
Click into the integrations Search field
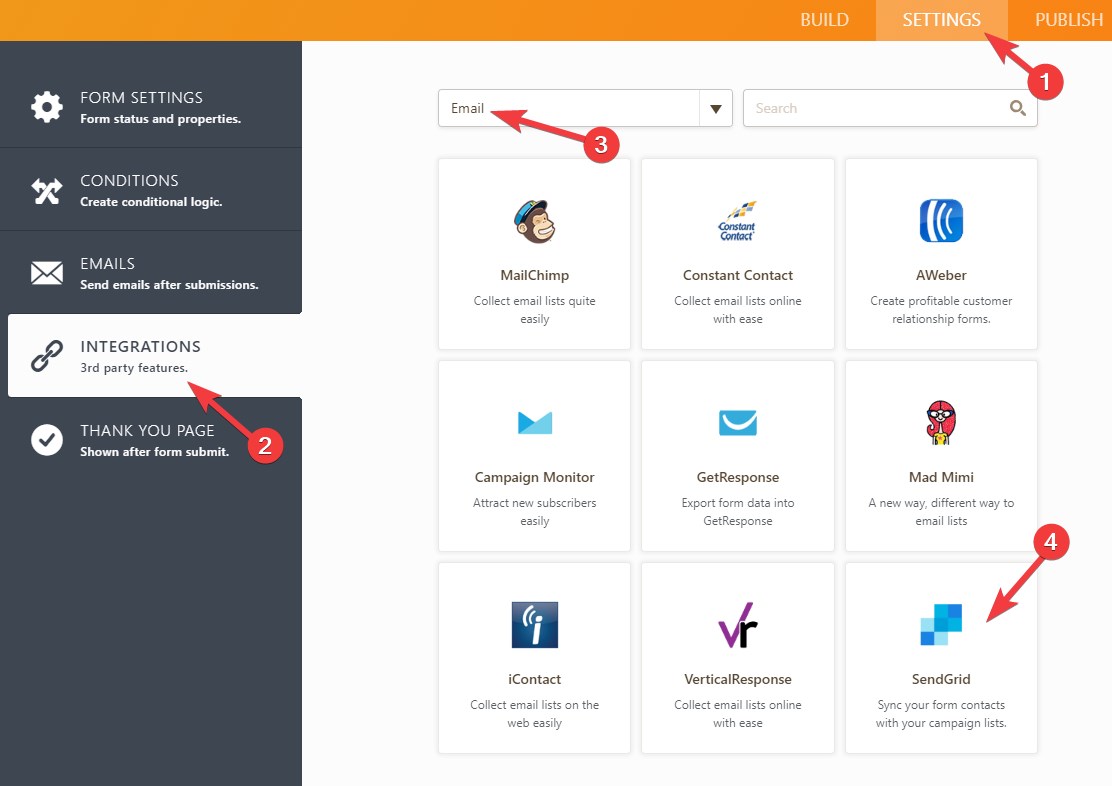click(x=875, y=108)
